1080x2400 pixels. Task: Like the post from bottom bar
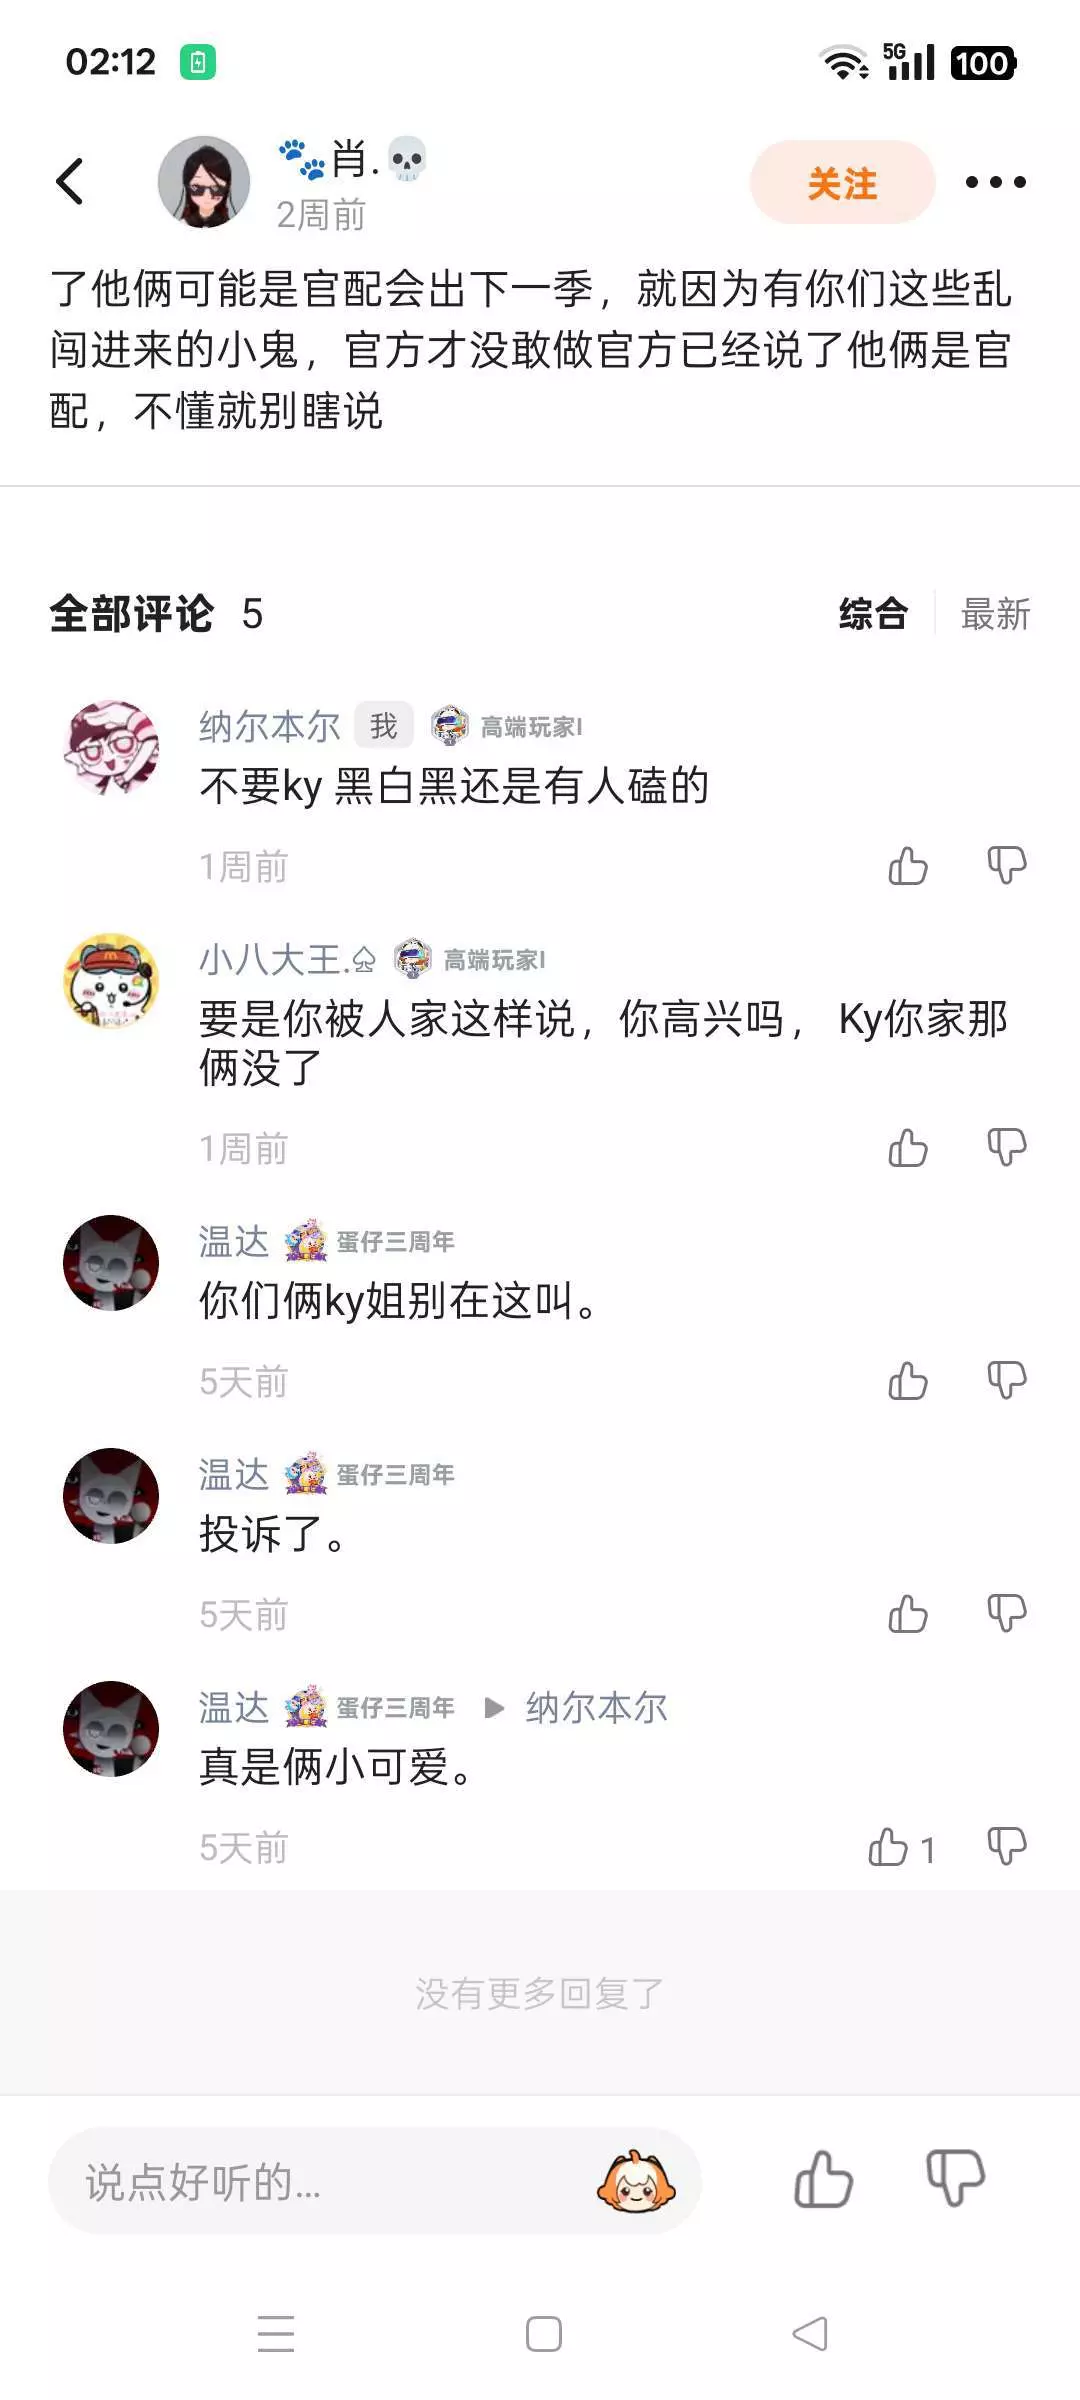coord(823,2179)
